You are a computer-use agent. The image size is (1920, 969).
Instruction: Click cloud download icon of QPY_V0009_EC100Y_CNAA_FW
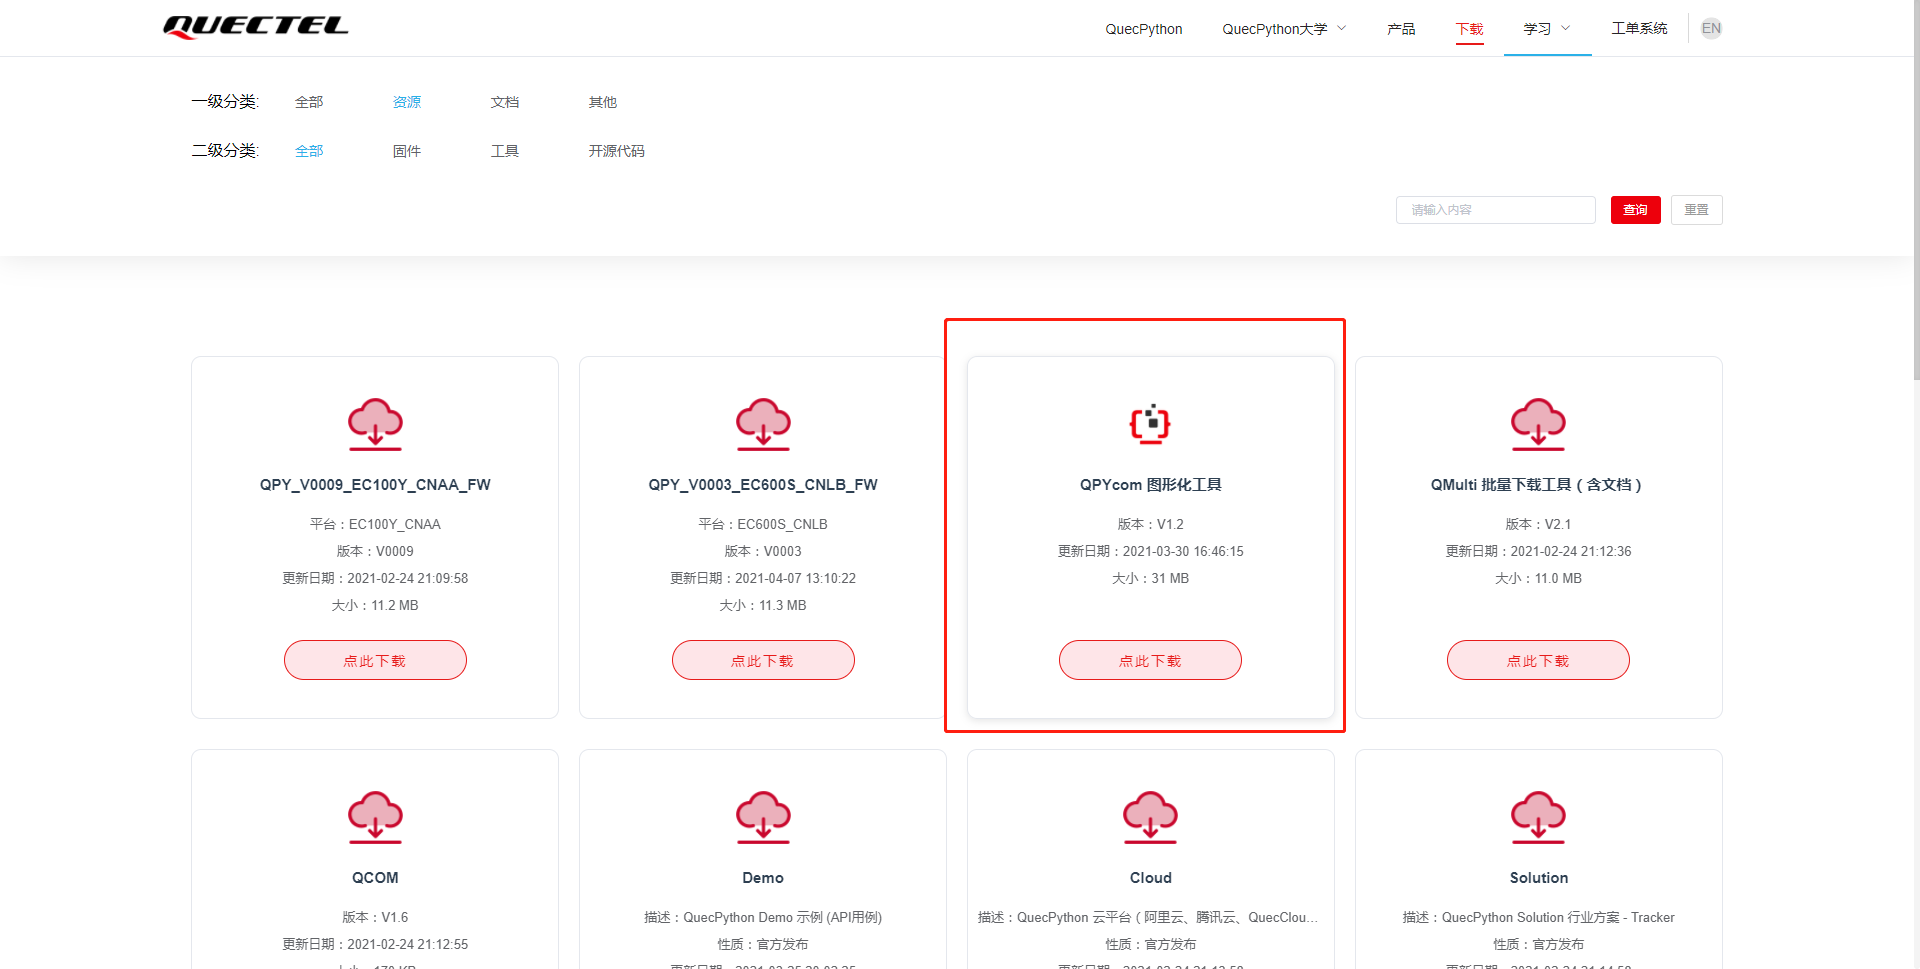[x=375, y=424]
